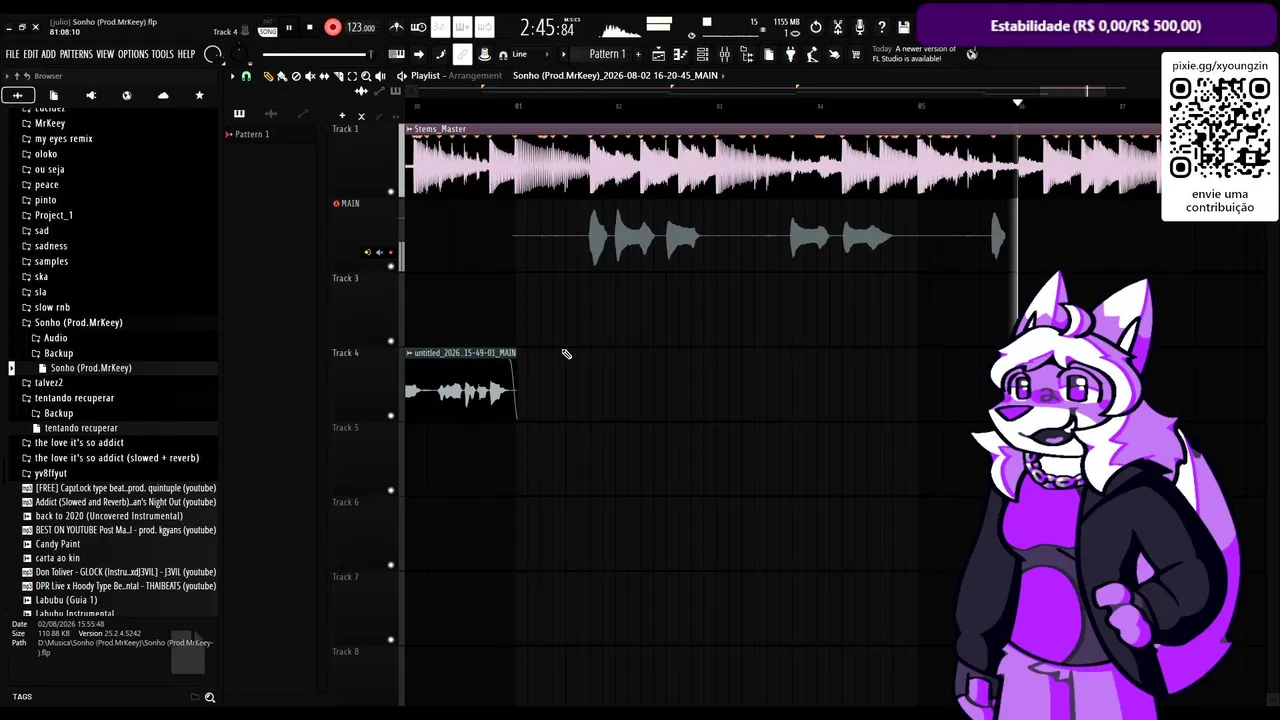
Task: Add a new pattern with plus button
Action: tap(638, 54)
